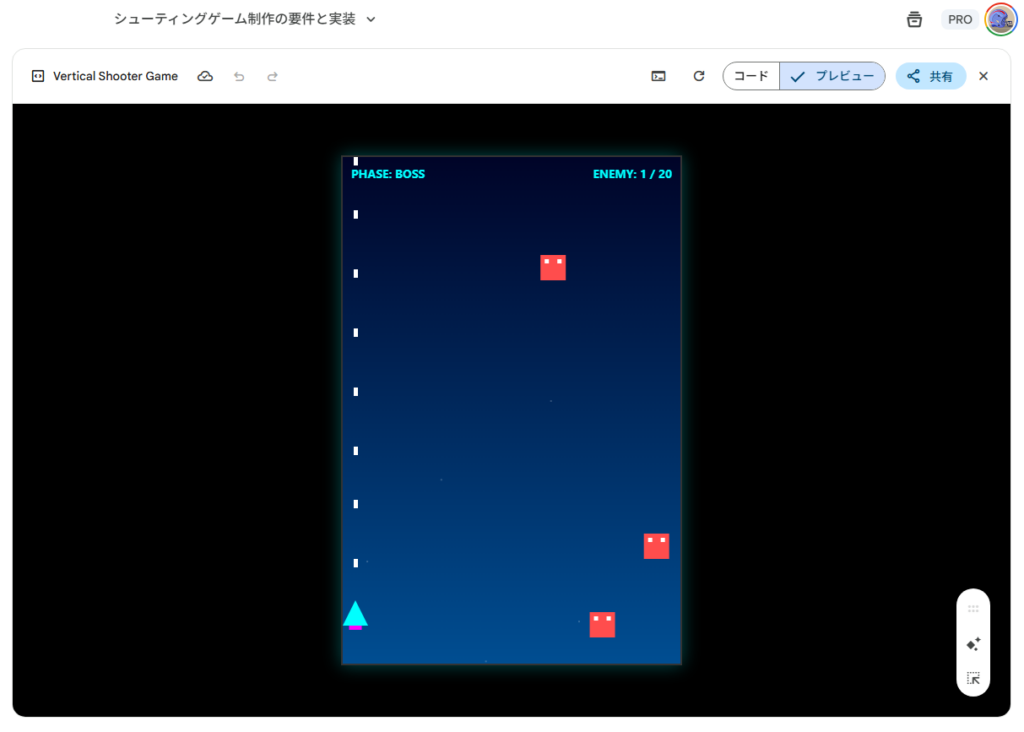Screen dimensions: 1024x732
Task: Click the シューティングゲーム制作の要件と実装 title
Action: click(x=234, y=19)
